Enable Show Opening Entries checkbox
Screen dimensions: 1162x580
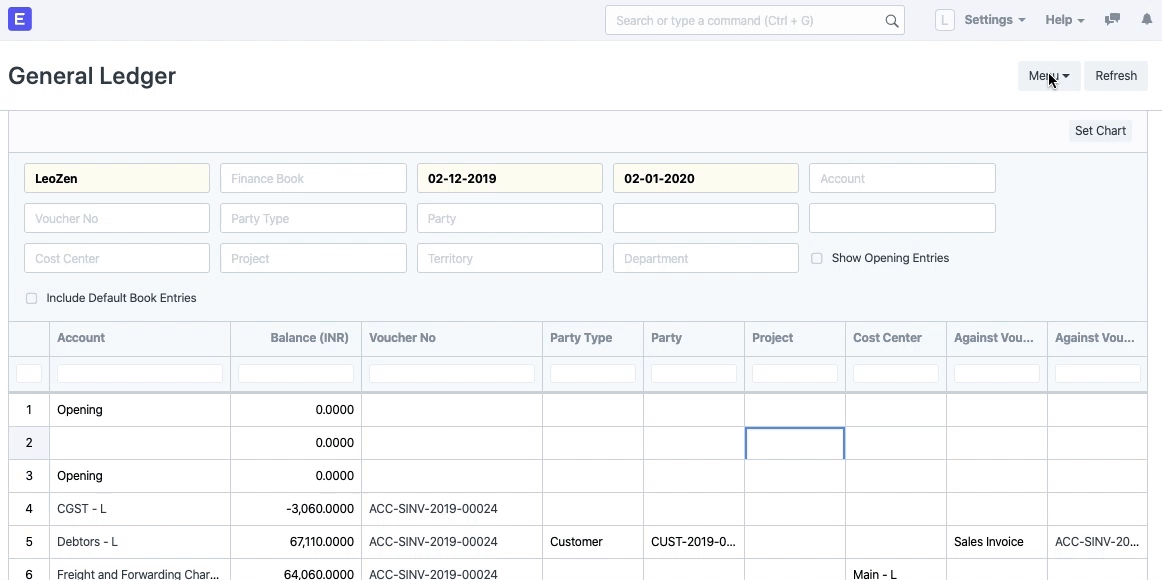click(817, 258)
